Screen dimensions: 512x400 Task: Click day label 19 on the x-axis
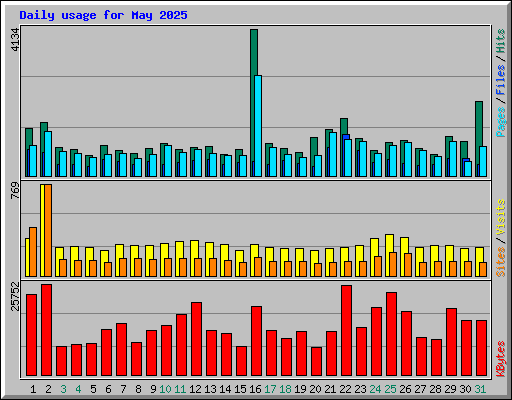(300, 389)
